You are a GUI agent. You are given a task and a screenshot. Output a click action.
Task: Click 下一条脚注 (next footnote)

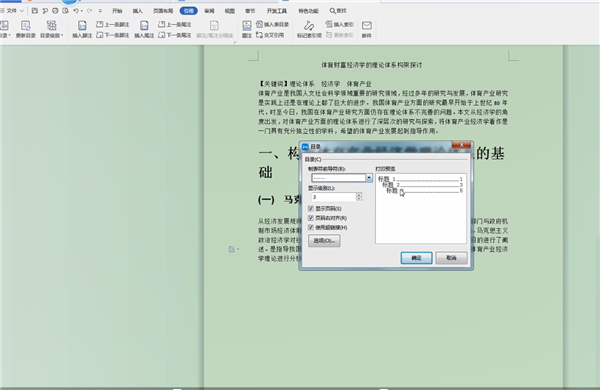(112, 35)
